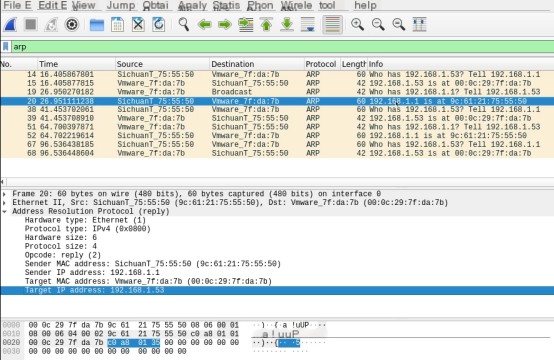Click highlighted hex bytes c0 a8 01 35
This screenshot has width=554, height=360.
pos(134,342)
